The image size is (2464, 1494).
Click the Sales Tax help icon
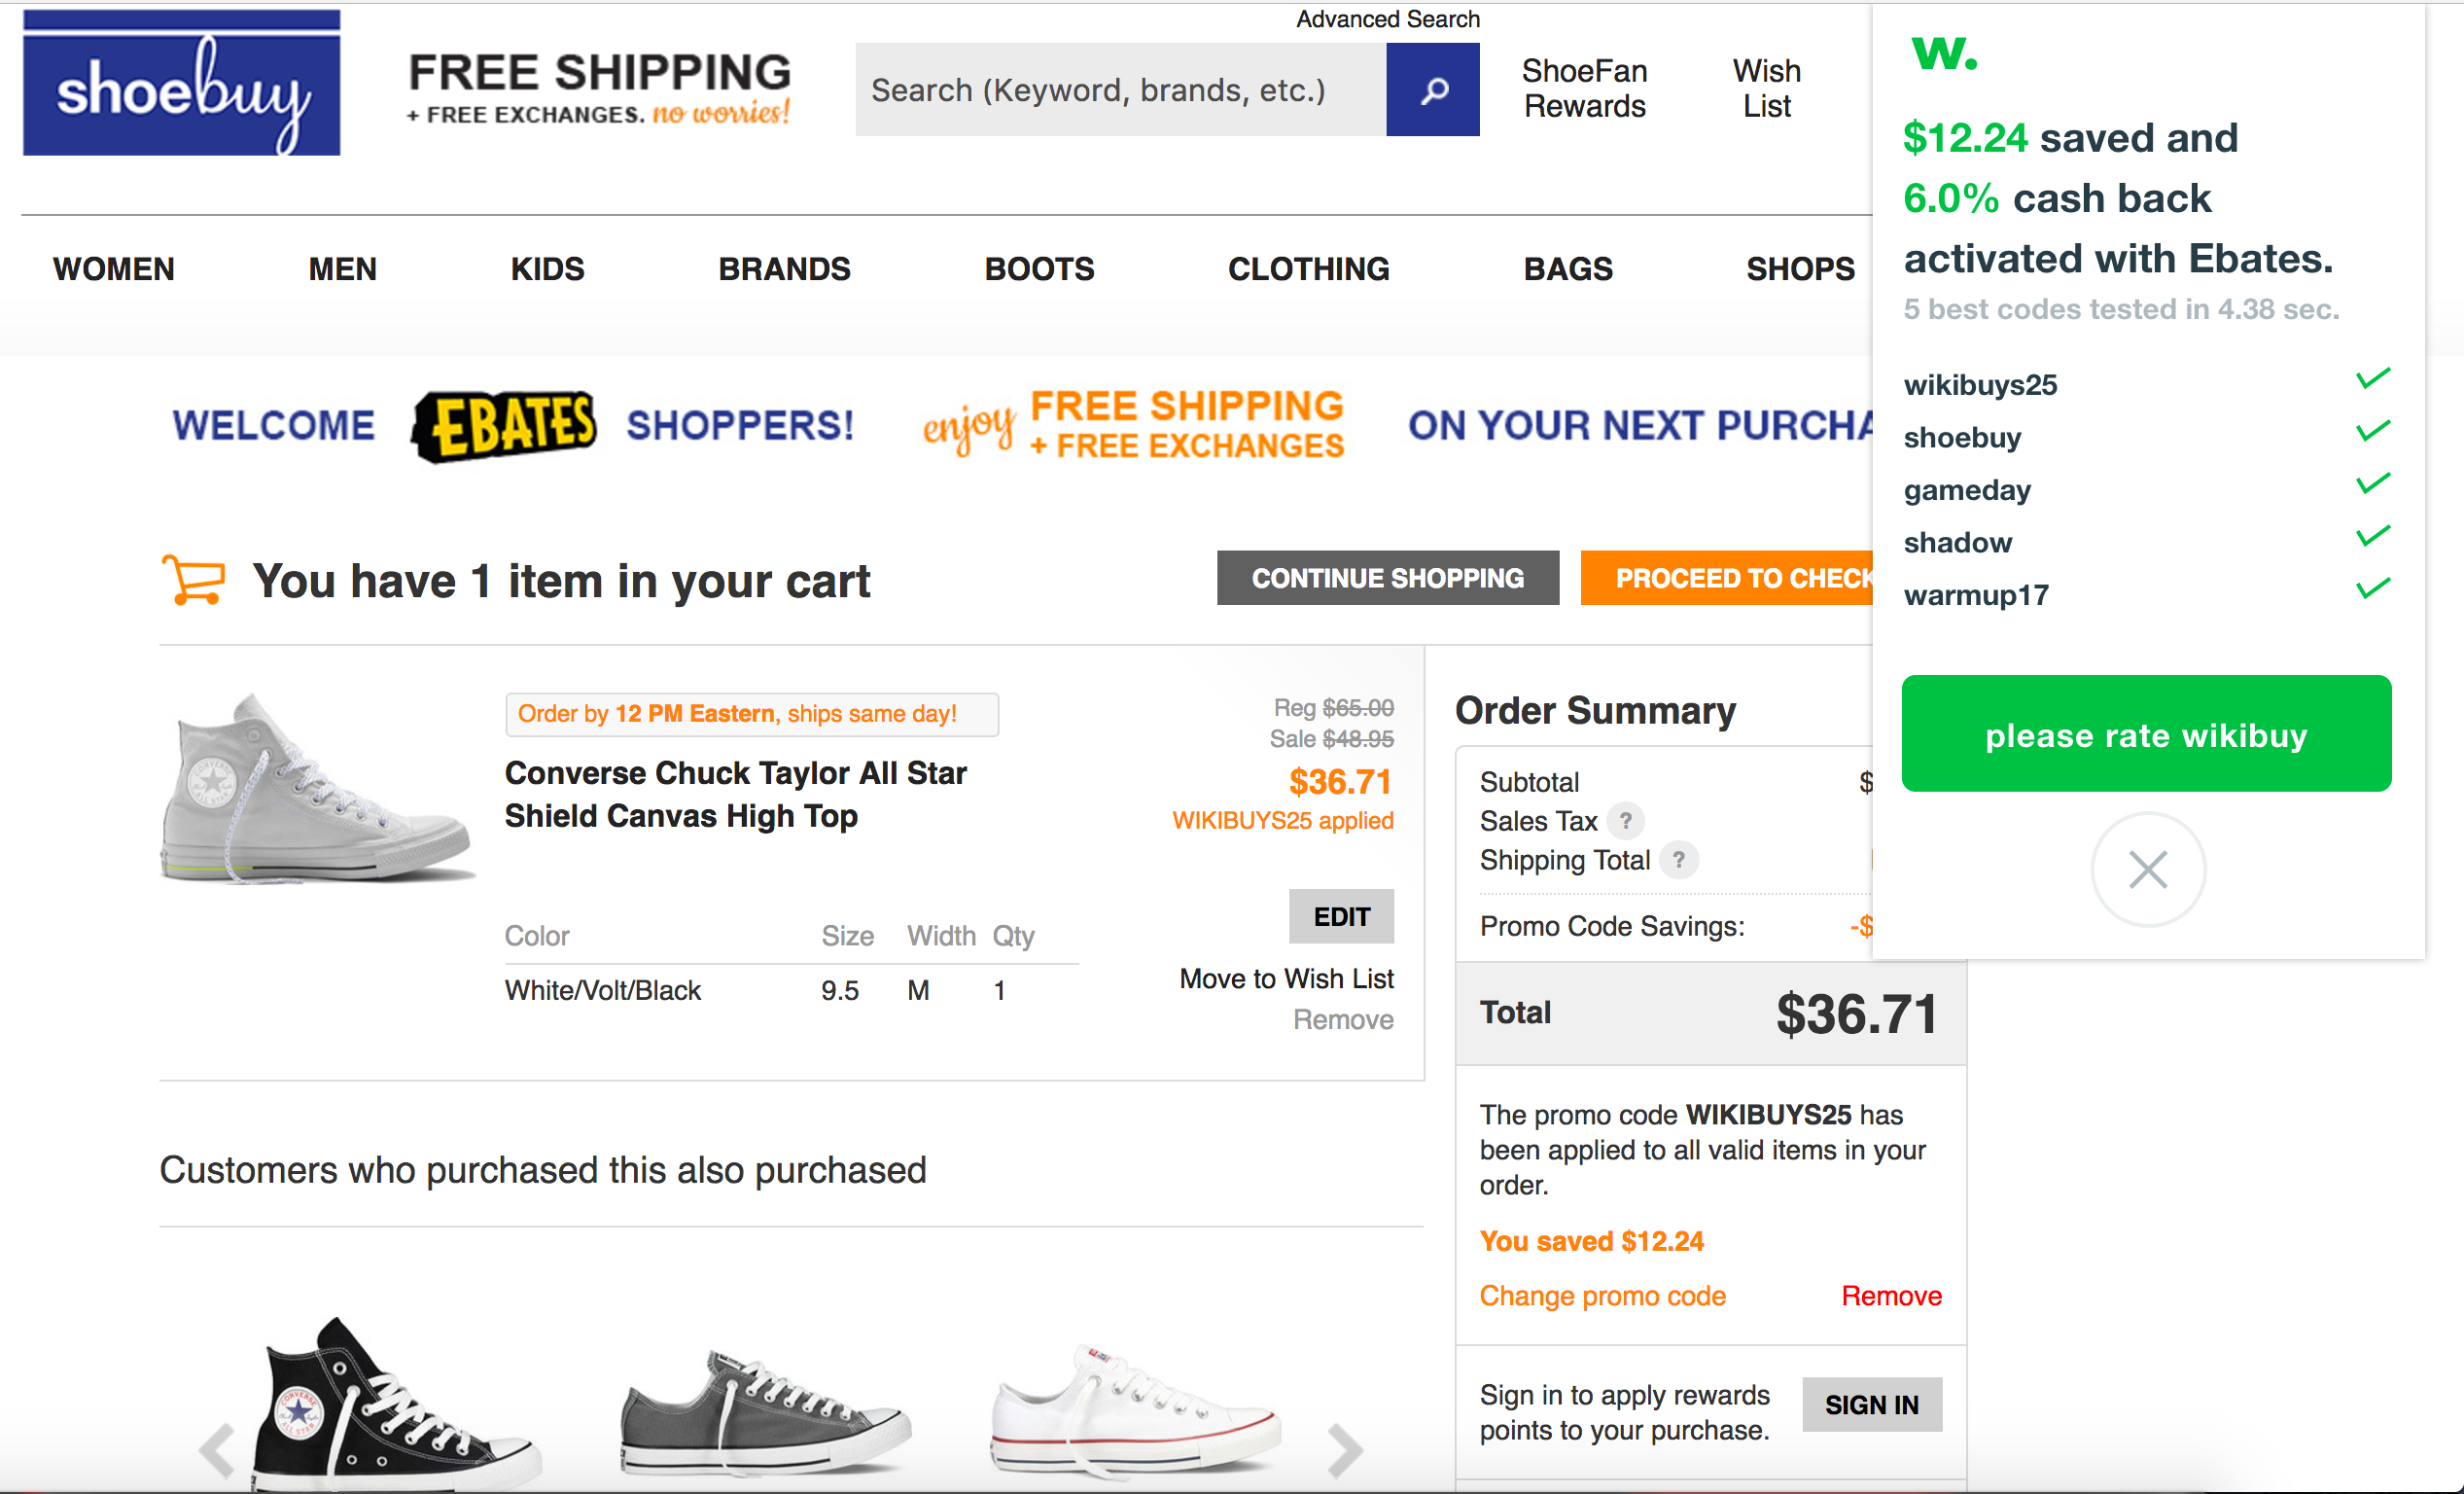(x=1626, y=821)
